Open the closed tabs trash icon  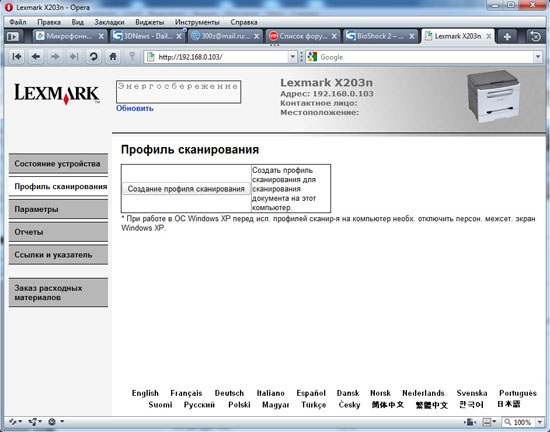pos(535,36)
